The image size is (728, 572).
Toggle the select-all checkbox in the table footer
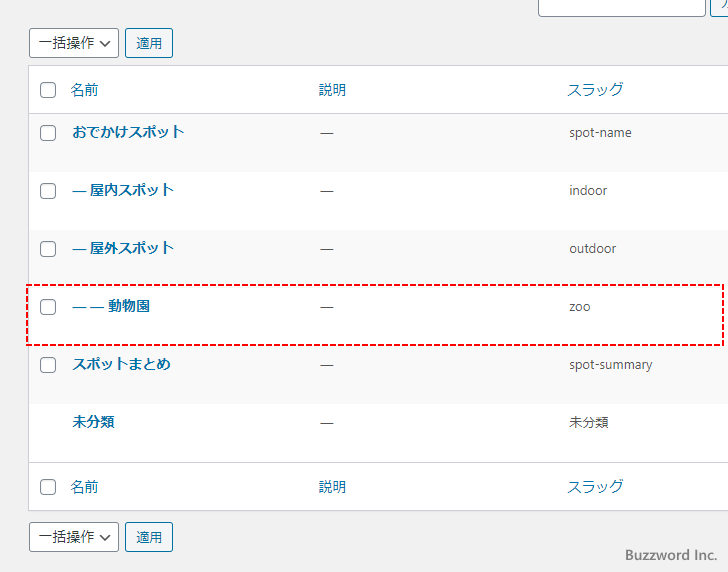coord(48,487)
